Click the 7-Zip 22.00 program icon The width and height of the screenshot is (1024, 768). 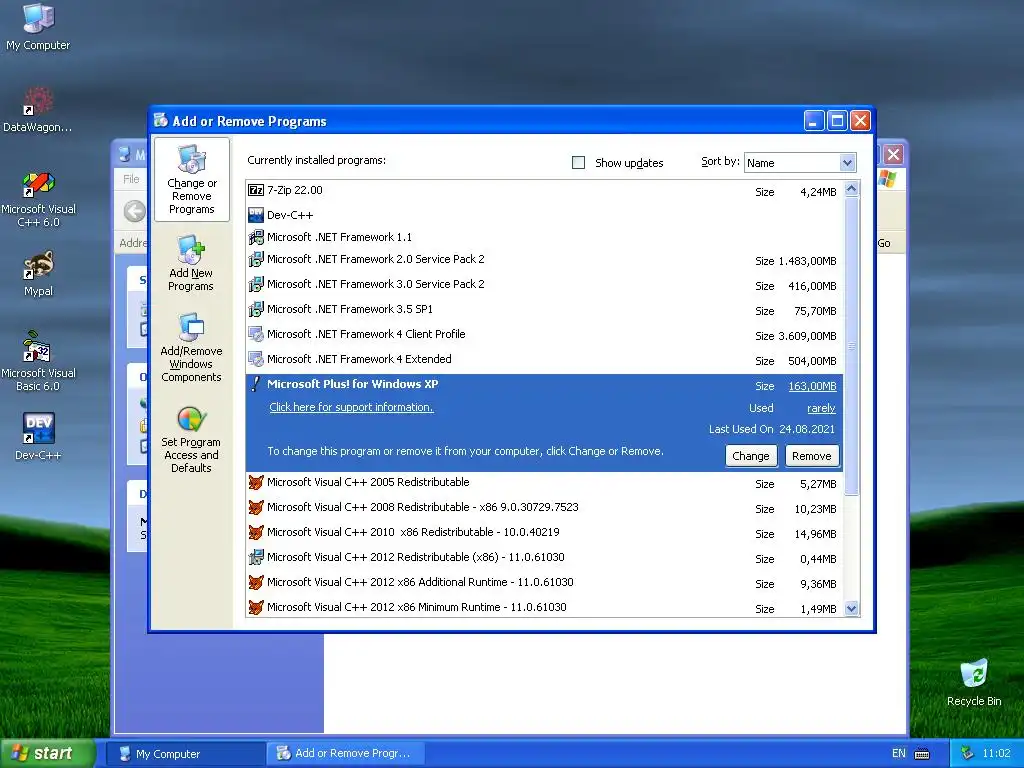(256, 190)
